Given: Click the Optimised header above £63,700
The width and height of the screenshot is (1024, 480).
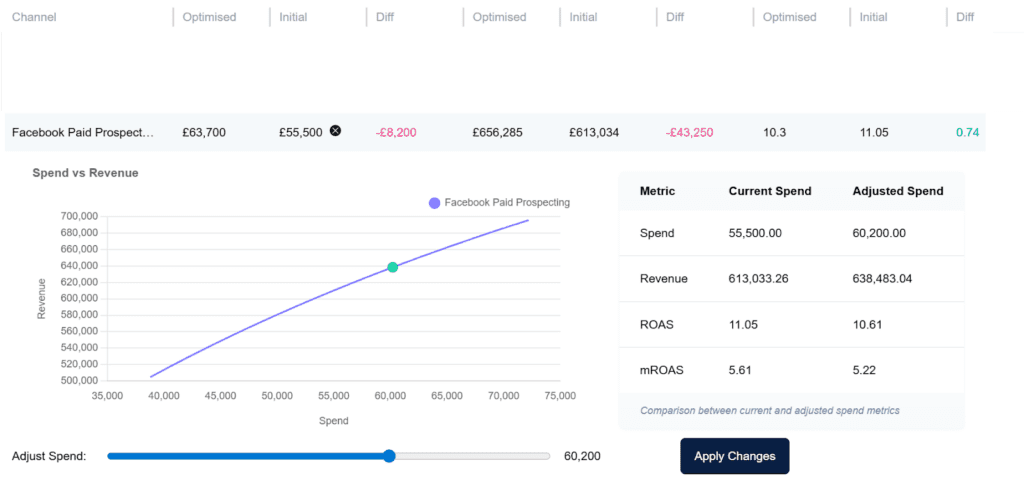Looking at the screenshot, I should (x=209, y=17).
